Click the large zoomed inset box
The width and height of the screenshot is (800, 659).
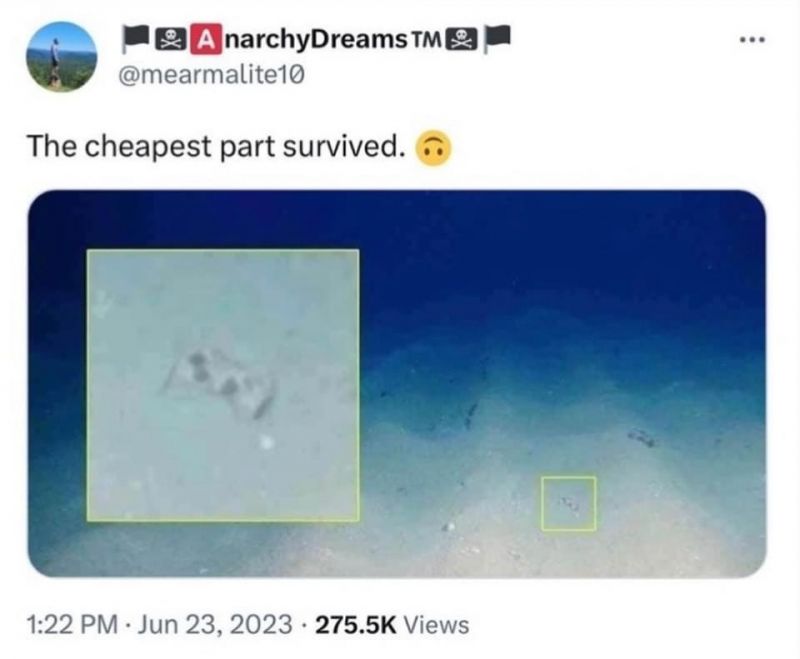coord(223,385)
